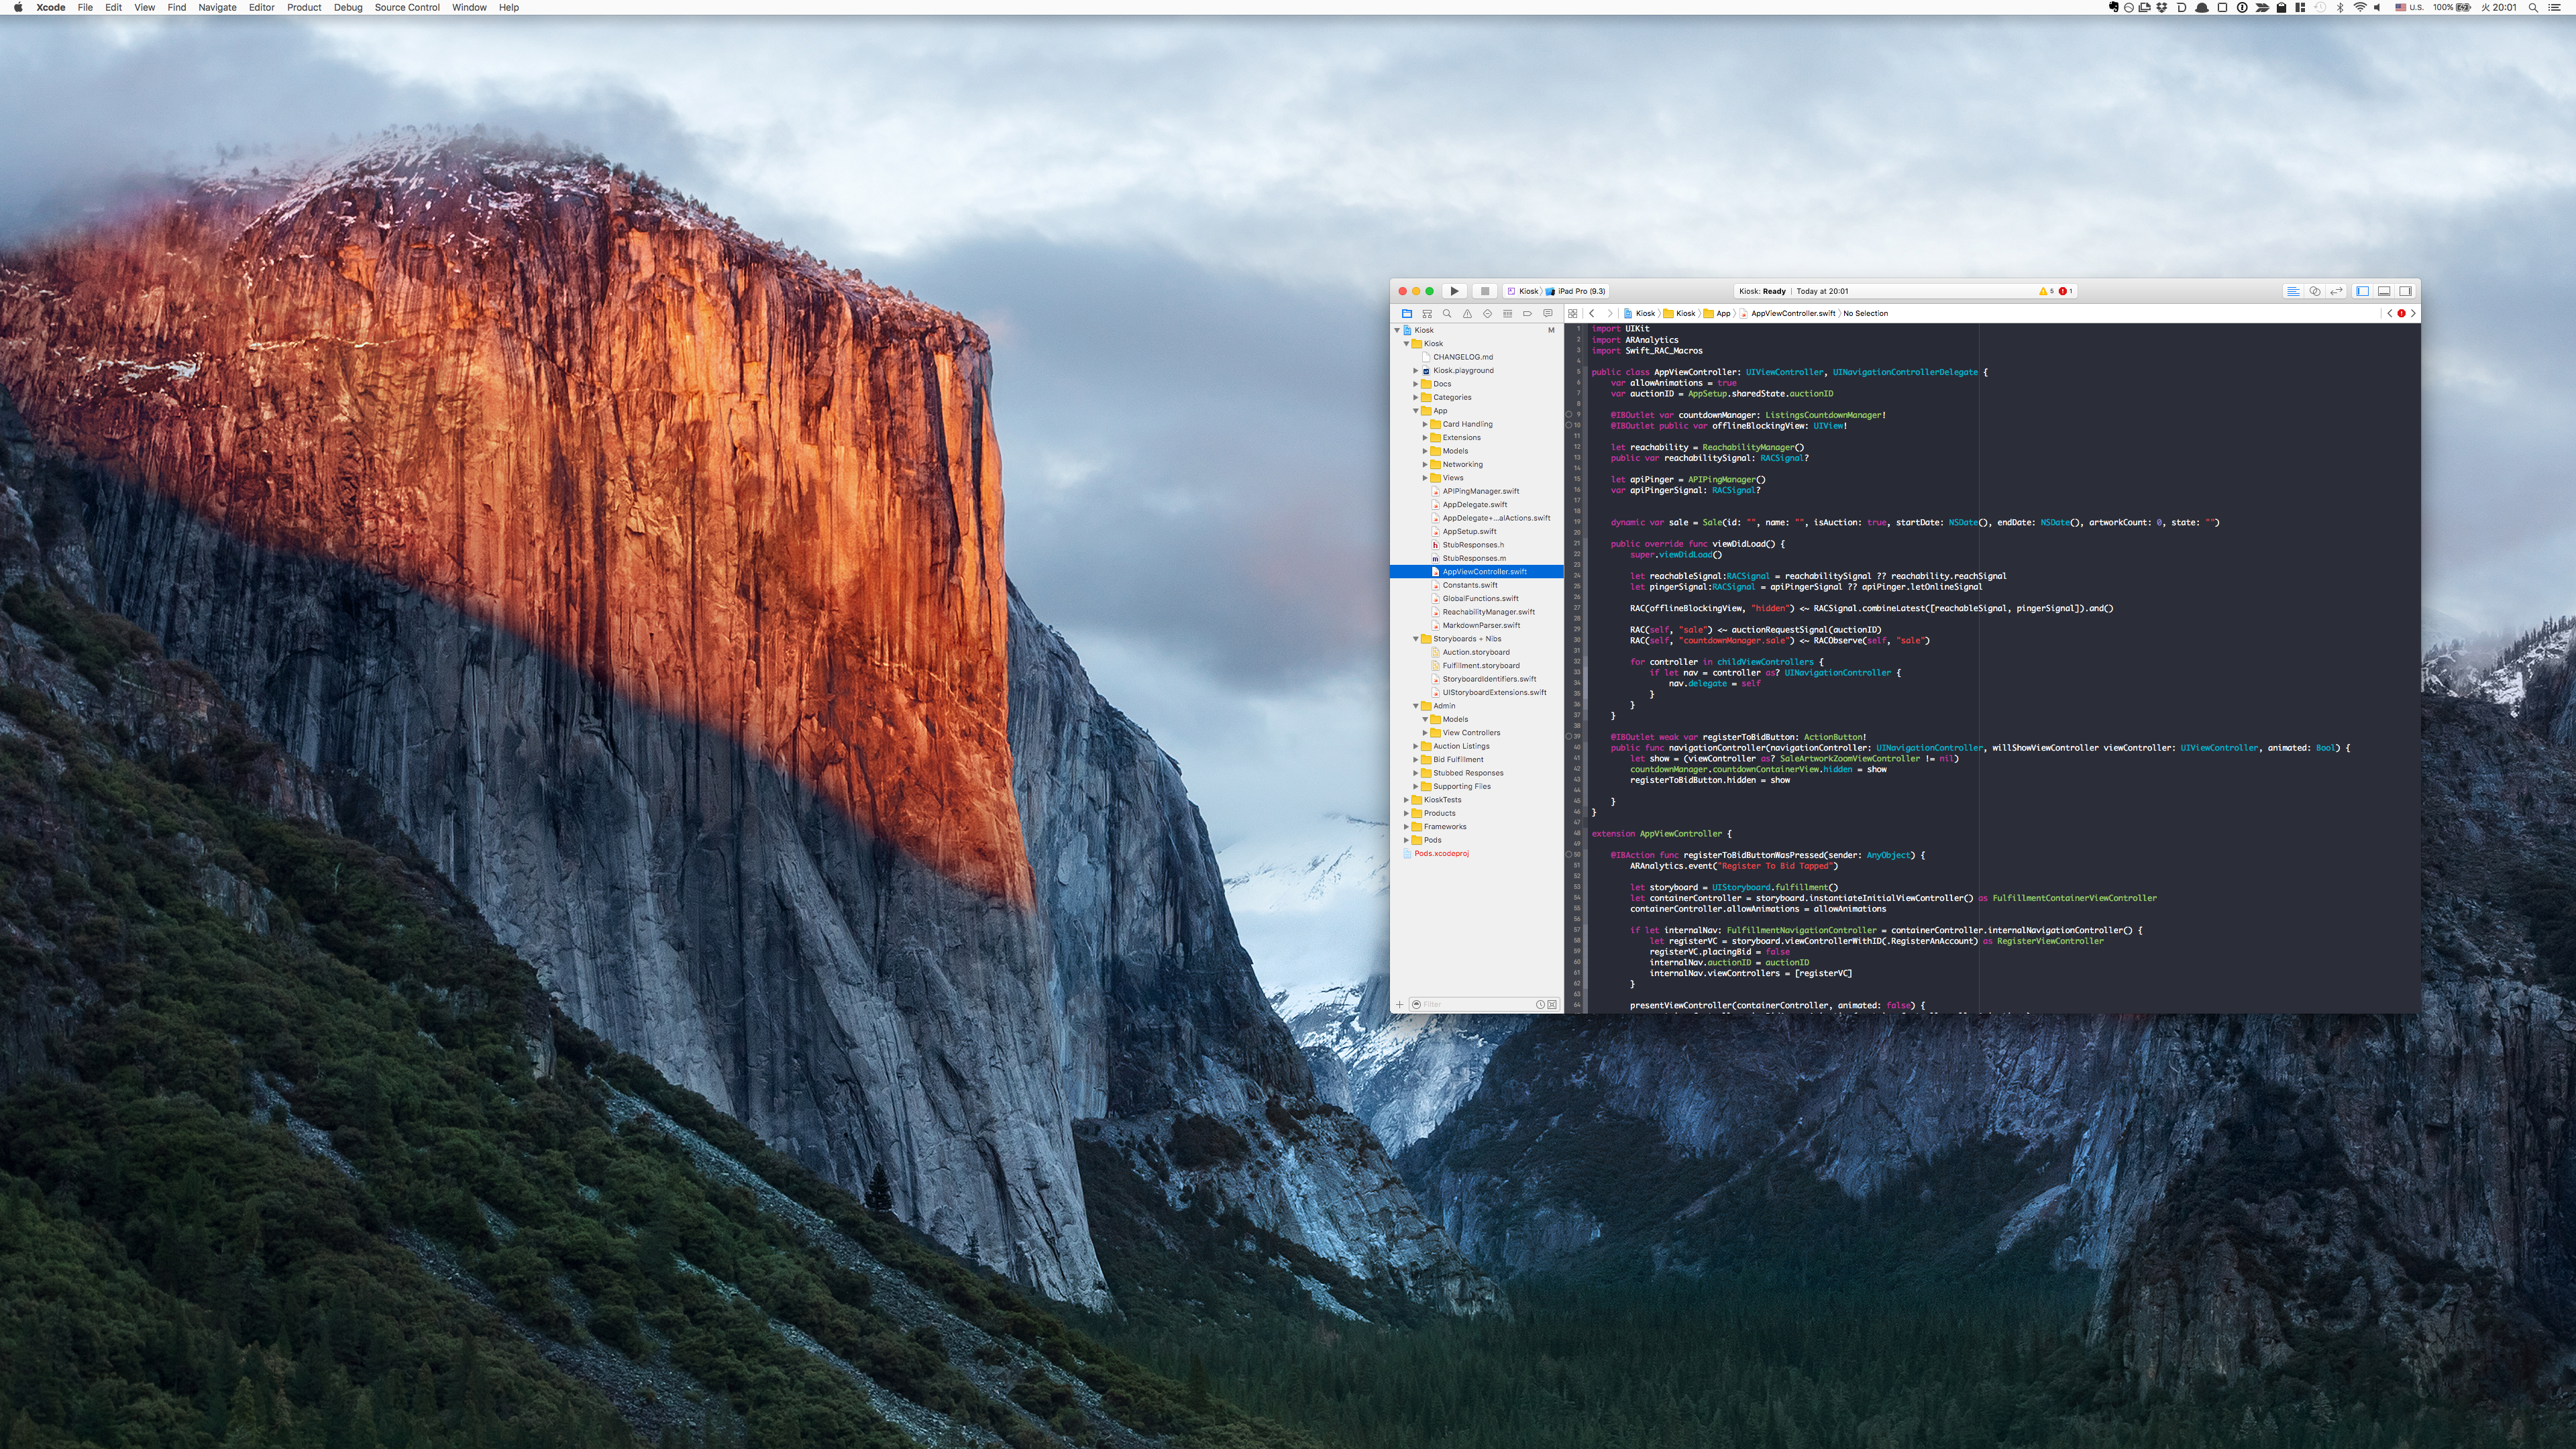Screen dimensions: 2576x1449
Task: Collapse the Storyboards + Nibs group
Action: pos(1416,639)
